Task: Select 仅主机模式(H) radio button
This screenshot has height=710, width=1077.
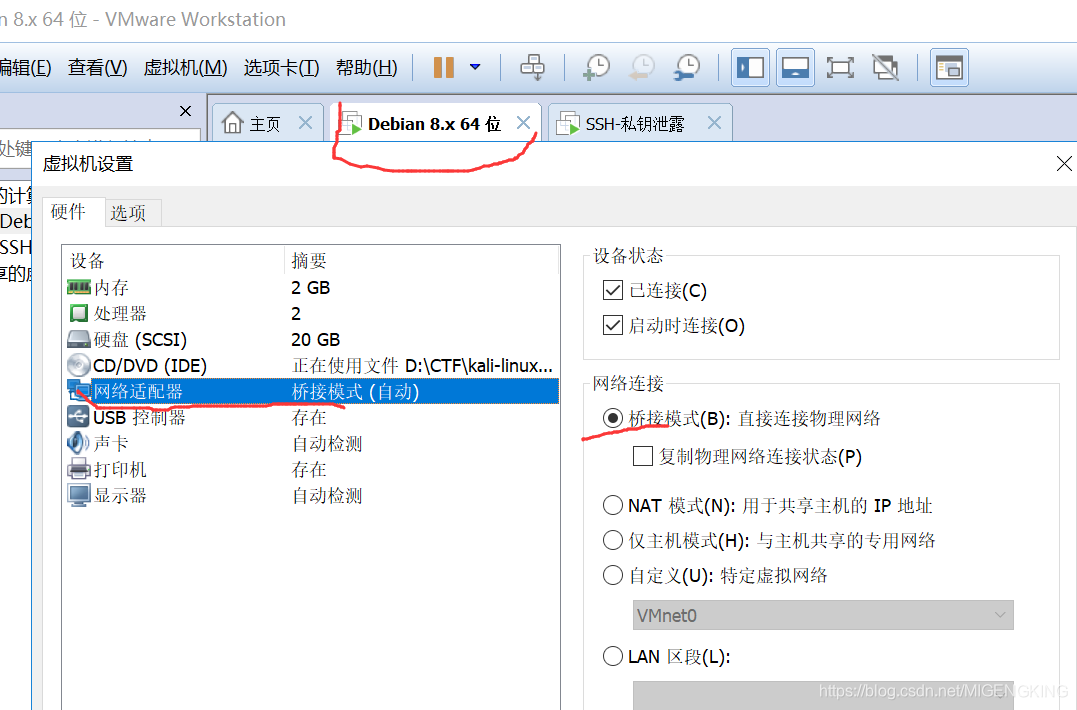Action: click(613, 540)
